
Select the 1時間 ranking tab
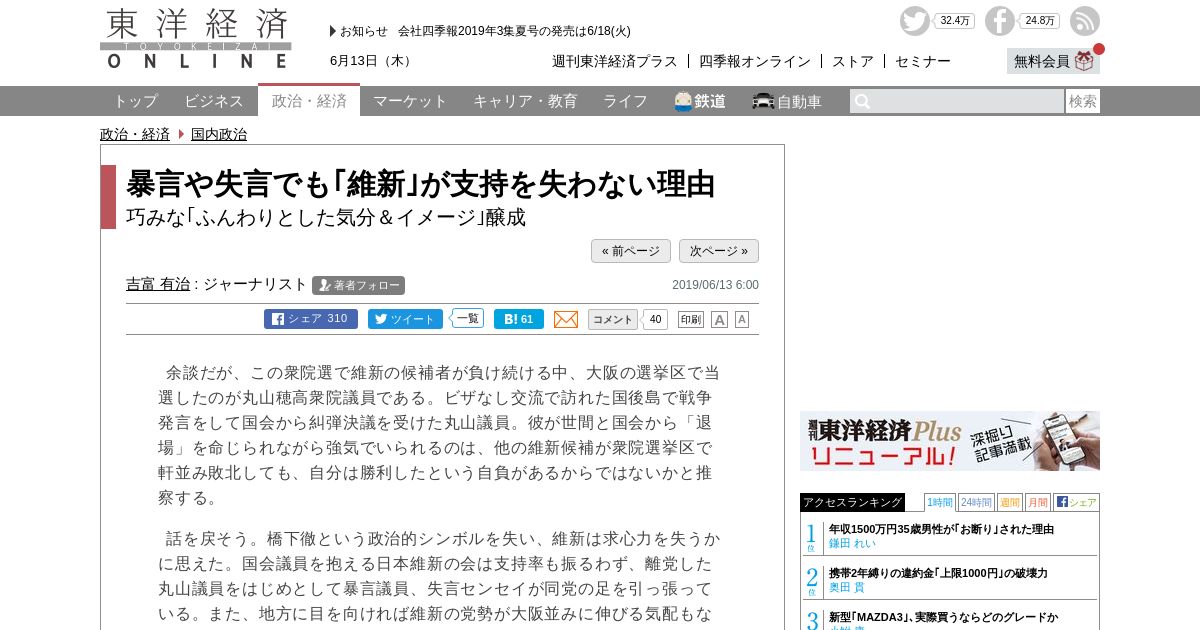(940, 502)
